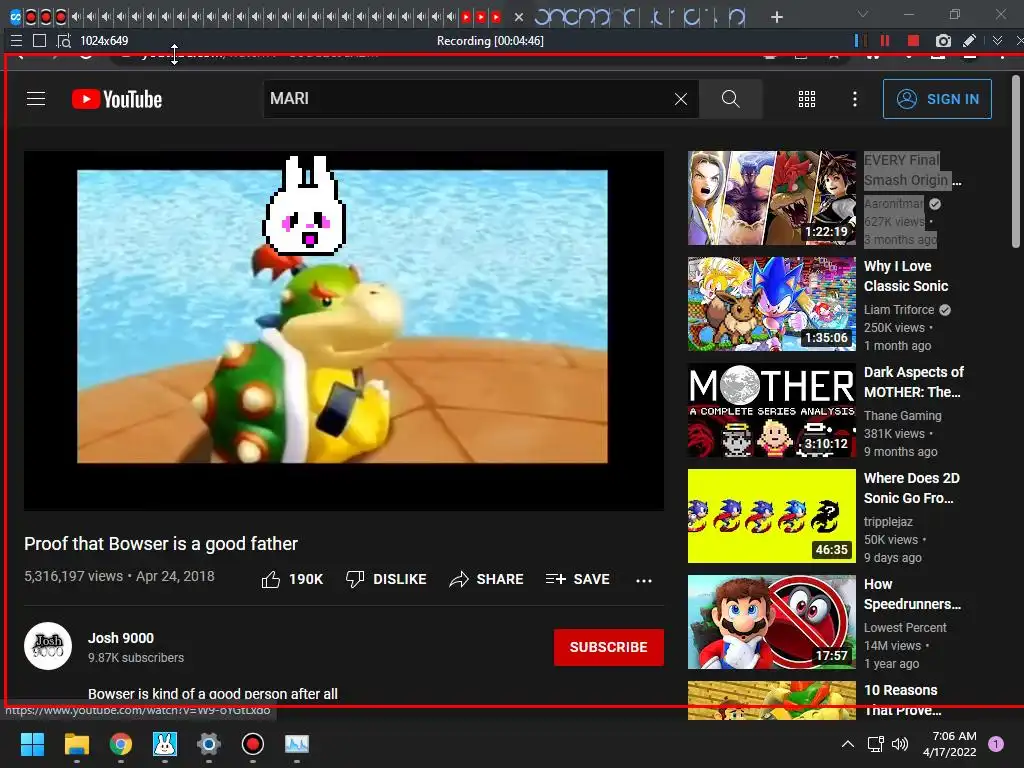1024x768 pixels.
Task: Click the search magnifier button
Action: pos(730,99)
